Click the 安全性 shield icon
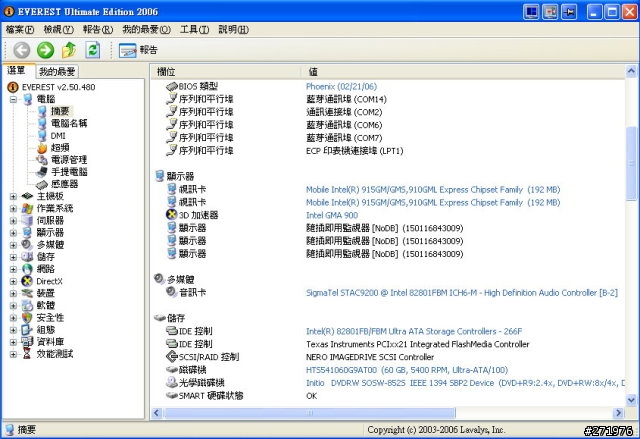Viewport: 640px width, 439px height. pyautogui.click(x=27, y=317)
